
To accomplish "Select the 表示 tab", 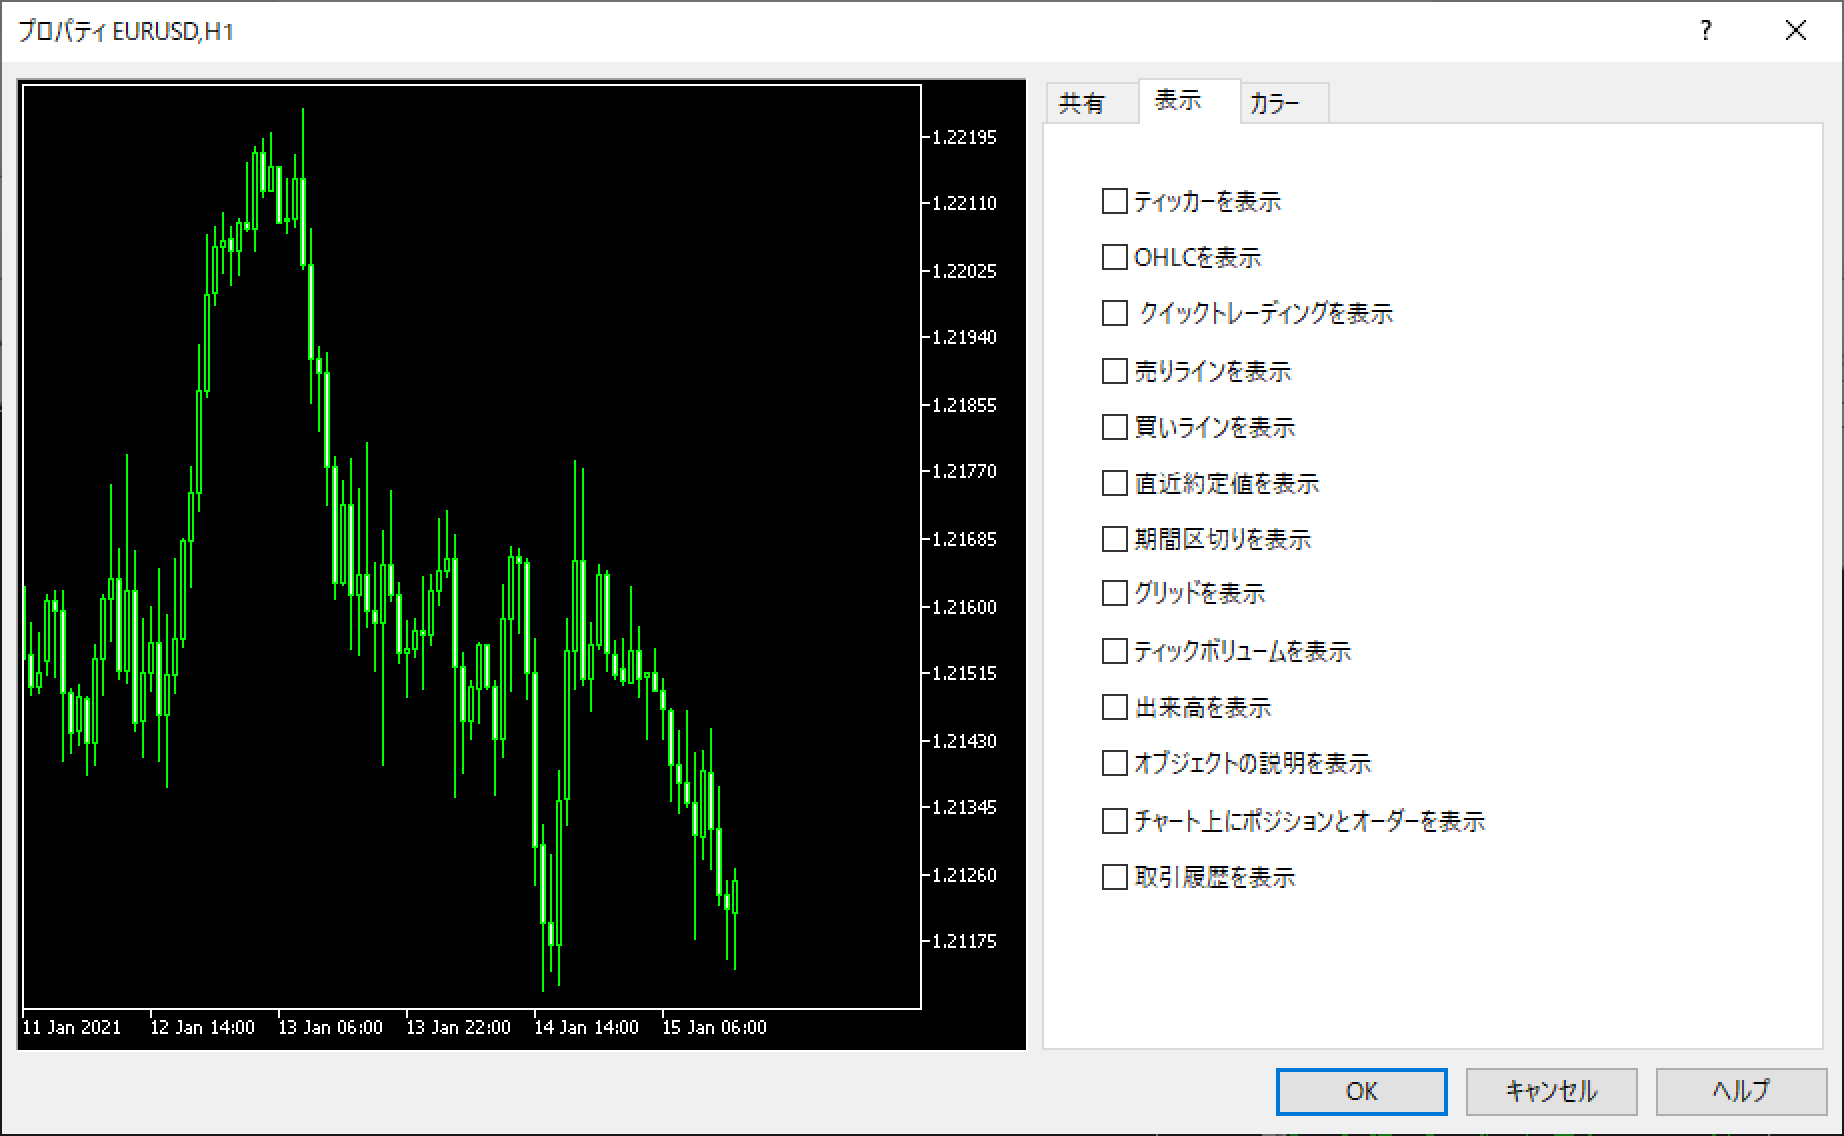I will tap(1189, 101).
